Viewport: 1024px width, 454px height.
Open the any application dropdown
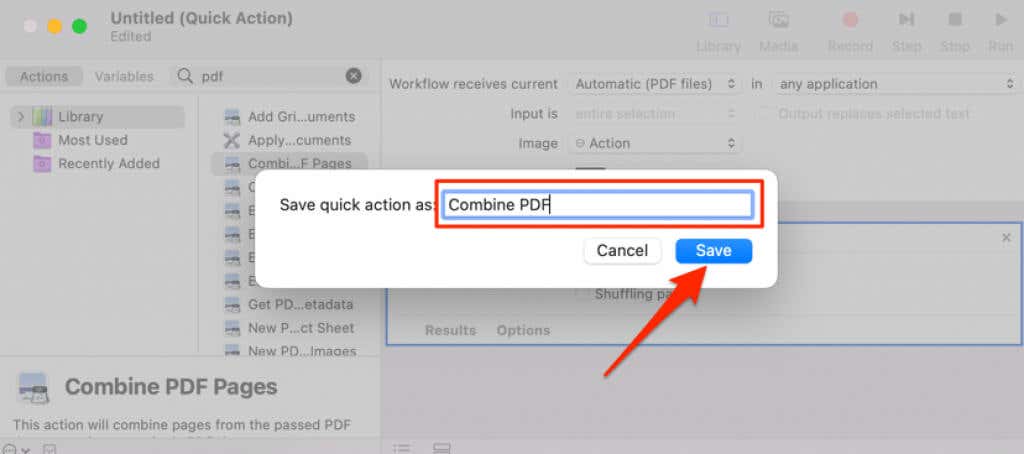click(x=894, y=84)
